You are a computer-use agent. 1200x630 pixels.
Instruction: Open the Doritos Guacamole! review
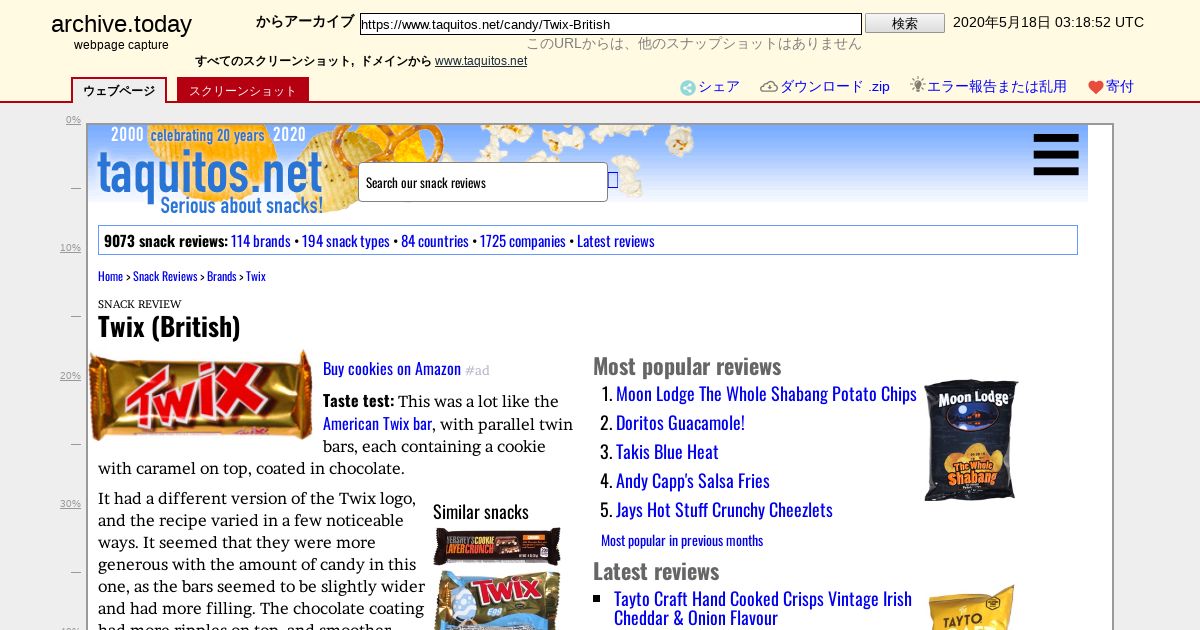pyautogui.click(x=680, y=423)
